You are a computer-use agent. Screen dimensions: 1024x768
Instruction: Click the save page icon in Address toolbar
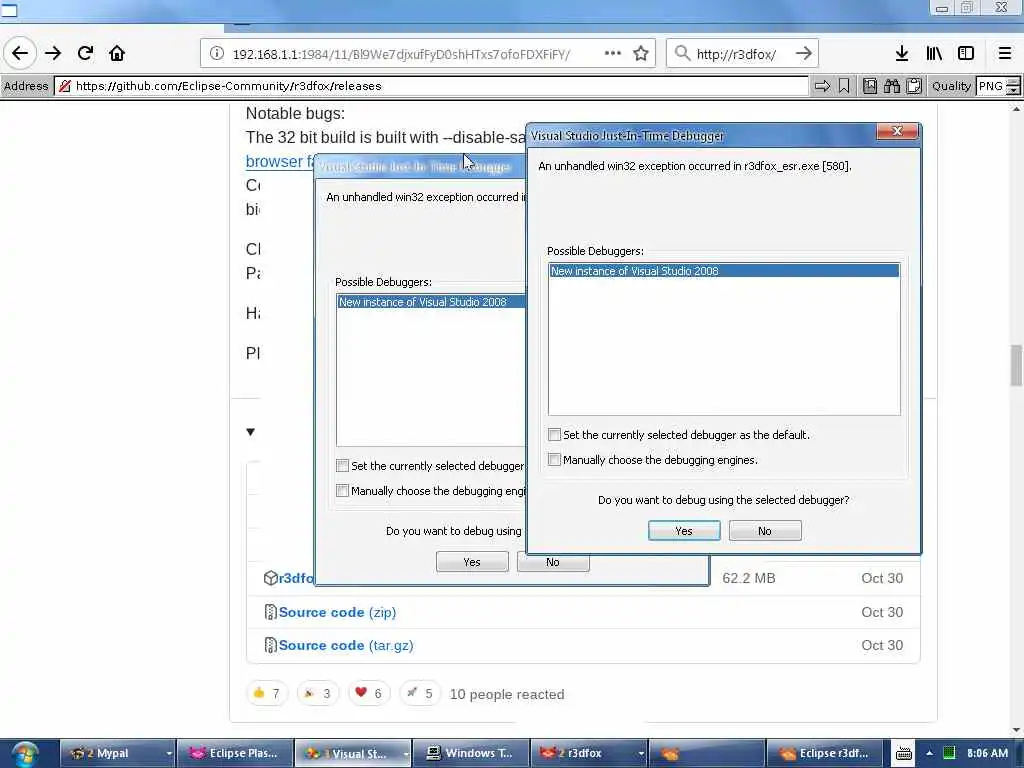(870, 86)
